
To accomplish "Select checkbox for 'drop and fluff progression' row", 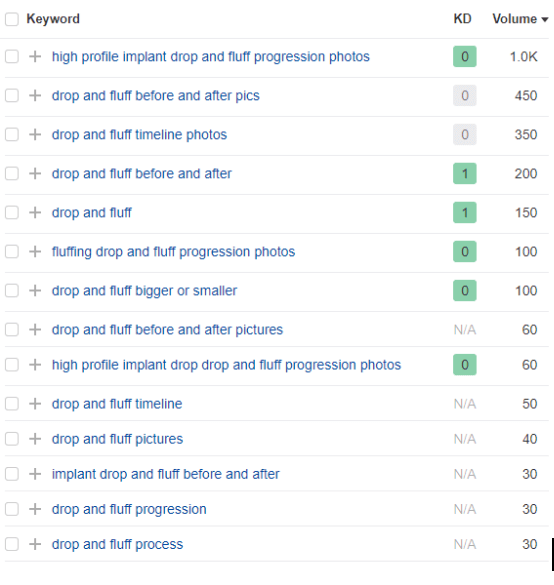I will (12, 509).
